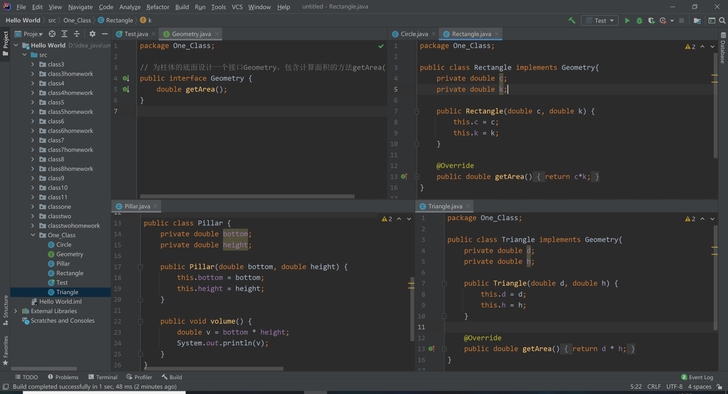Image resolution: width=728 pixels, height=394 pixels.
Task: Open the Terminal tool window
Action: (x=103, y=377)
